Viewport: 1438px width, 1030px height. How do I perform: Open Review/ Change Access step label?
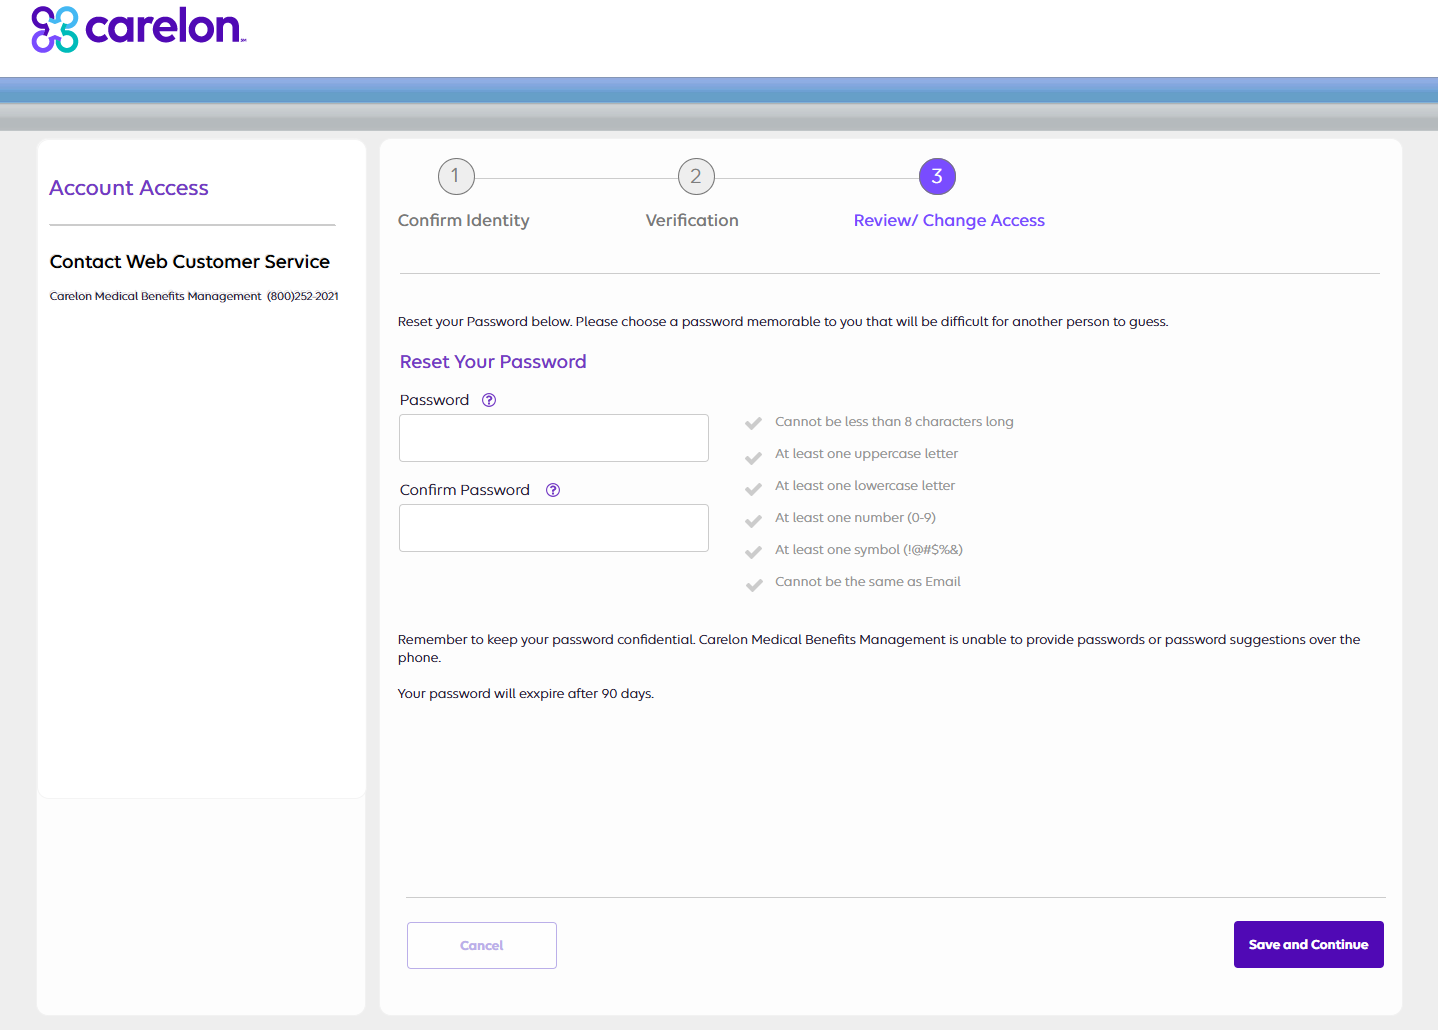tap(949, 221)
